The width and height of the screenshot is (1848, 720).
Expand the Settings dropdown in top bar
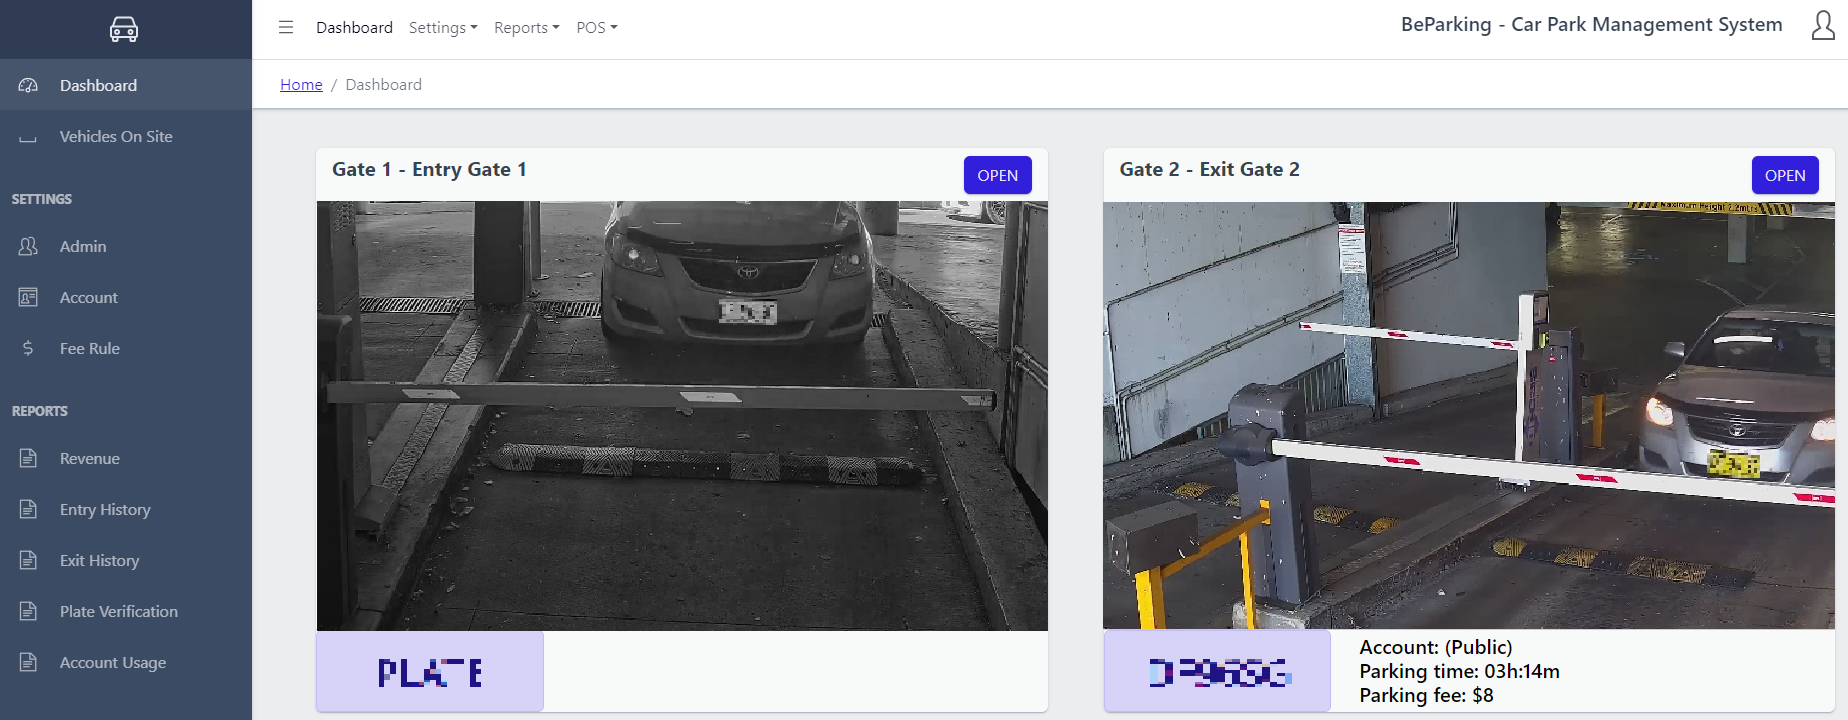(442, 27)
